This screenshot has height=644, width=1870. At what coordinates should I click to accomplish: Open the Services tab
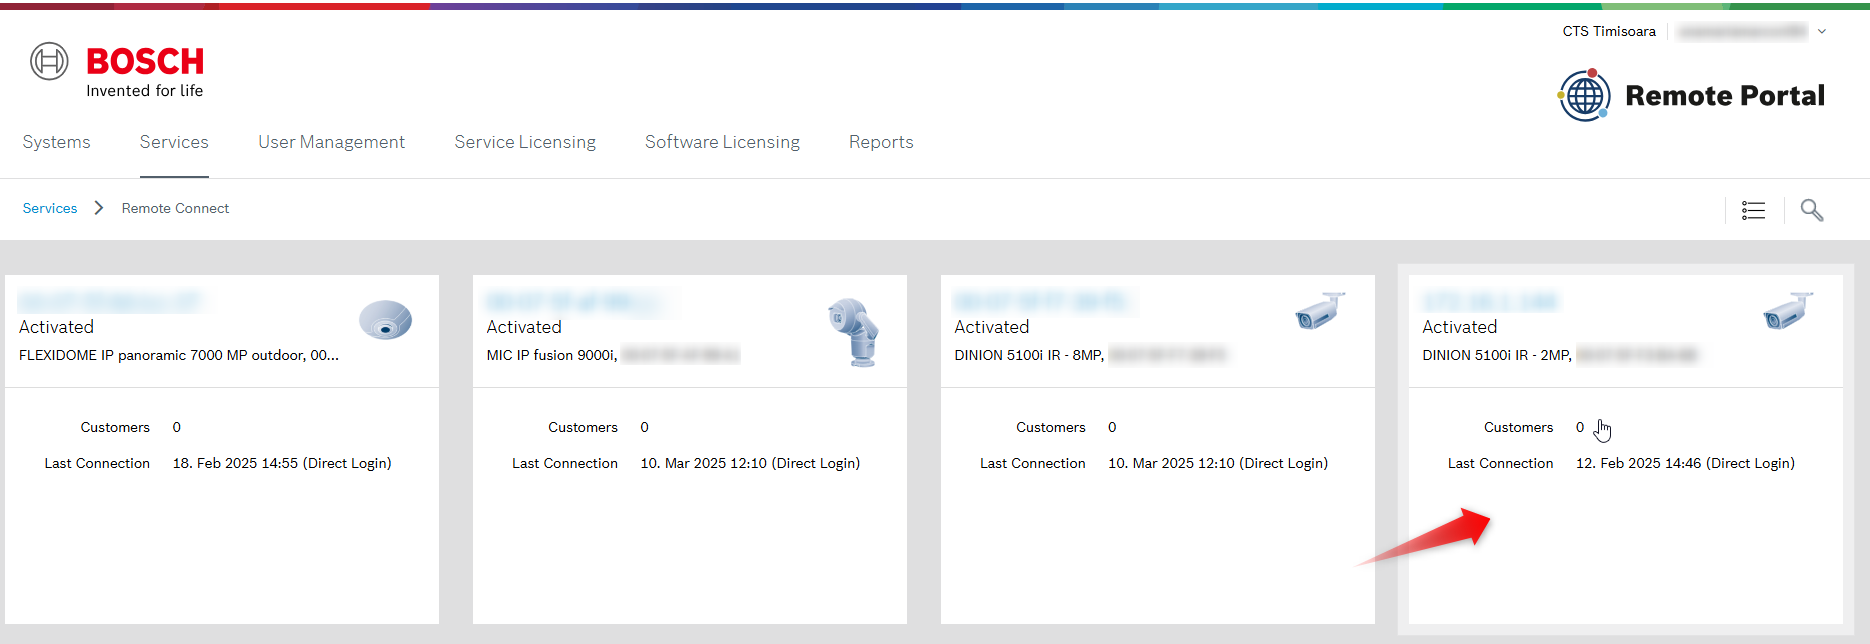click(x=174, y=142)
